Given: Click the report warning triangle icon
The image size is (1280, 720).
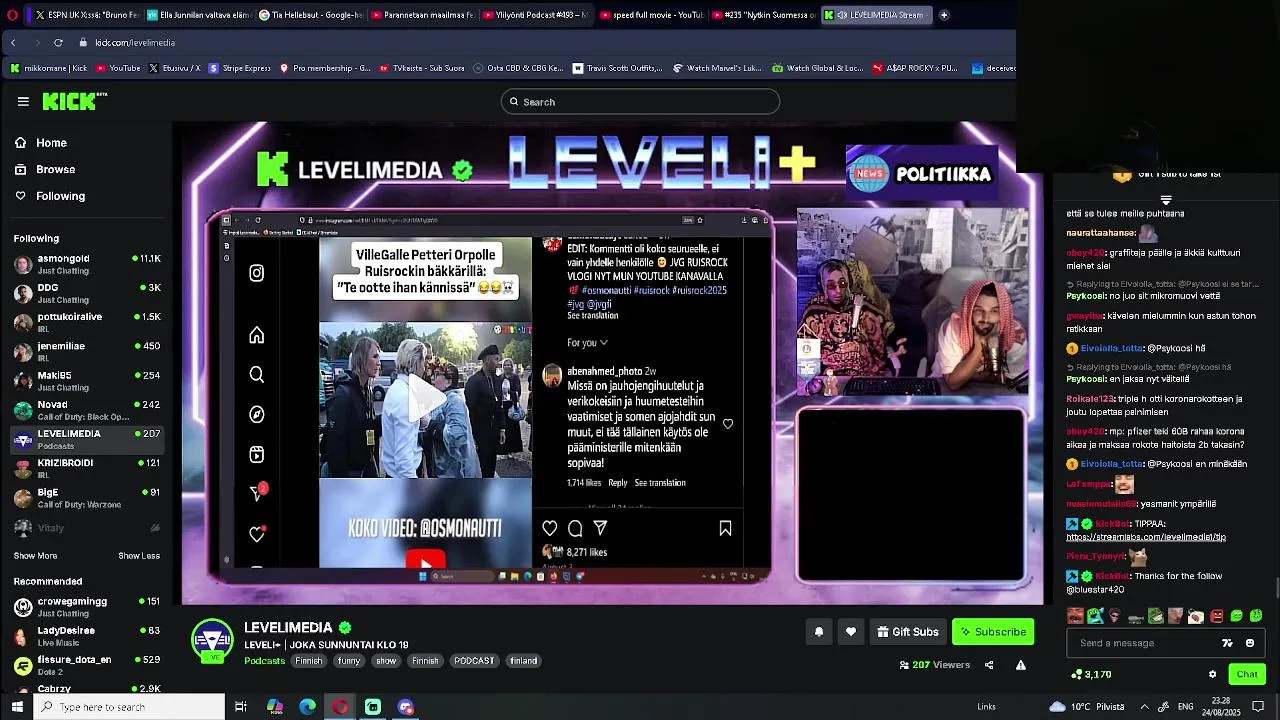Looking at the screenshot, I should pos(1021,665).
